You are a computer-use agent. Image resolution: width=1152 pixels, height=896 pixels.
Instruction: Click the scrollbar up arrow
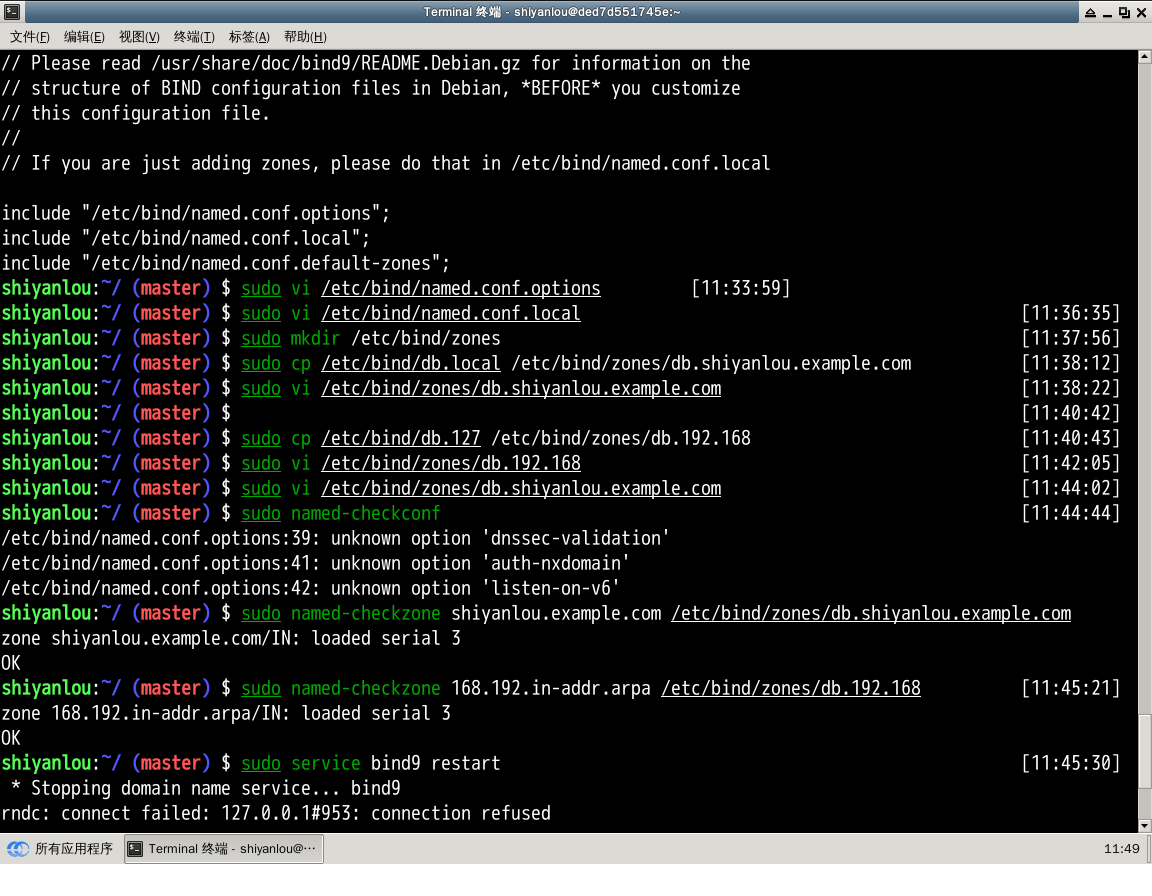coord(1144,58)
